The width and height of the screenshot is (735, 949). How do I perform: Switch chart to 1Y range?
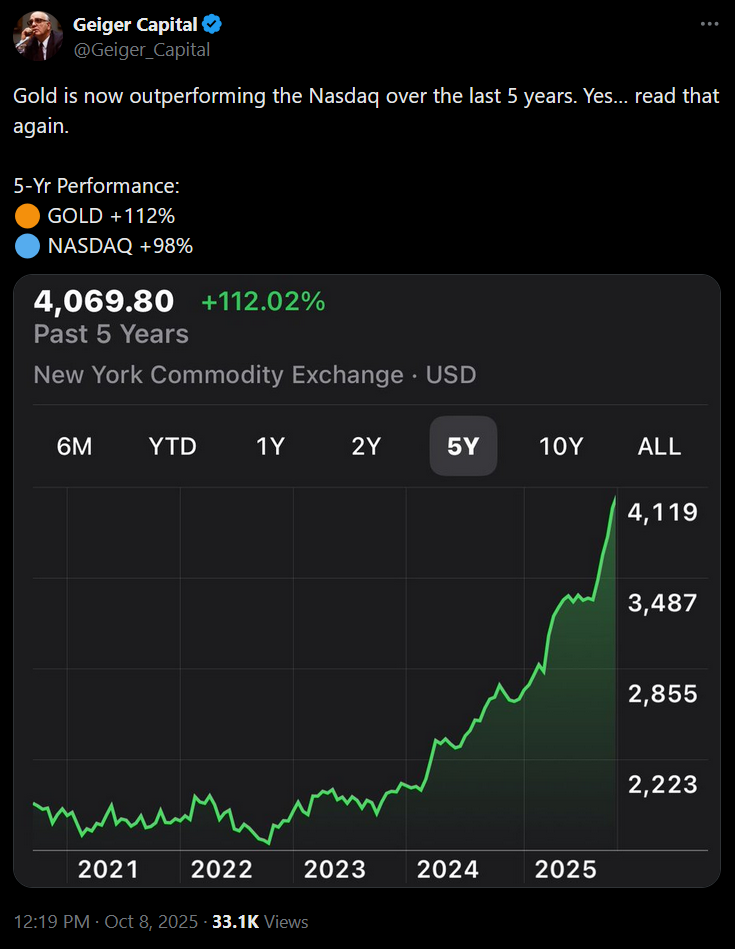[270, 447]
